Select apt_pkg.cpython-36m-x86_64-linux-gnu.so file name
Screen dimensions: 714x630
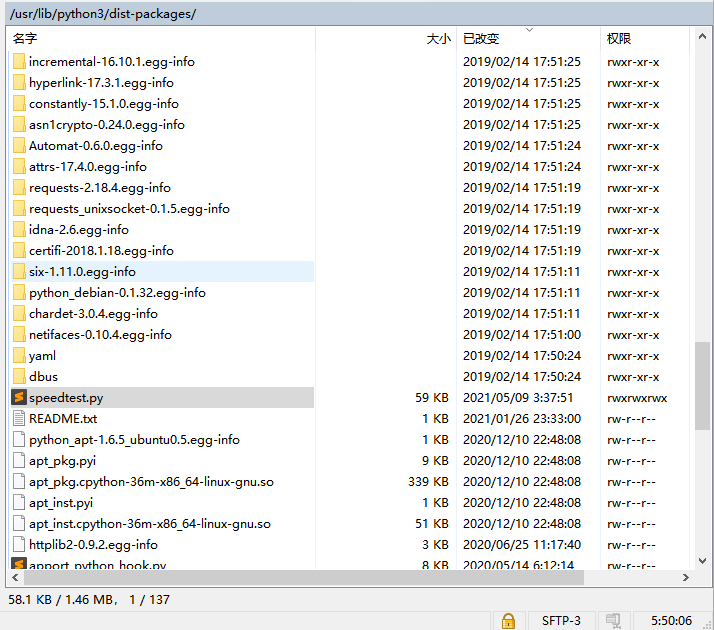[x=151, y=482]
